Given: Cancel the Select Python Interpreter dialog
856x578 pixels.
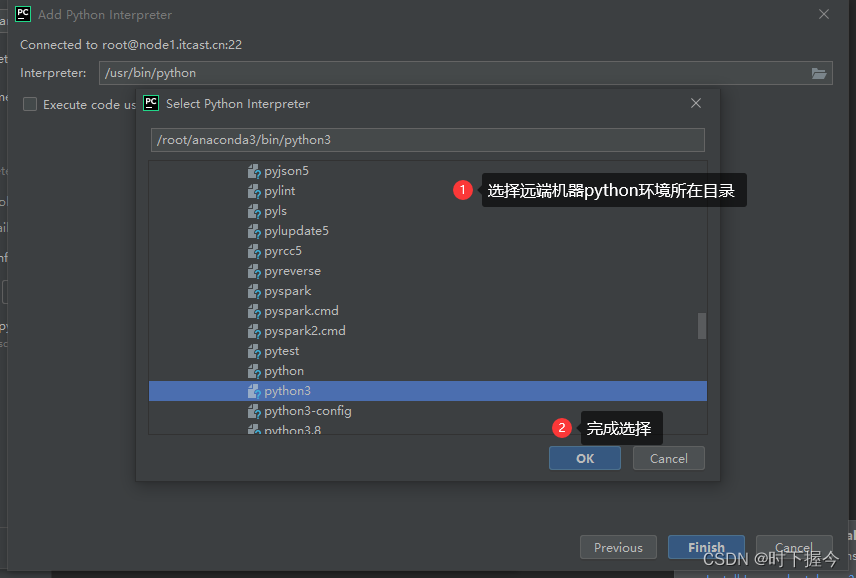Looking at the screenshot, I should [x=669, y=458].
